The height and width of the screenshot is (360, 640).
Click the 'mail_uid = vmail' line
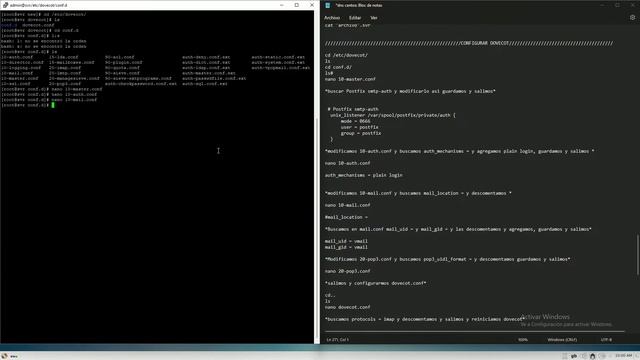tap(346, 241)
